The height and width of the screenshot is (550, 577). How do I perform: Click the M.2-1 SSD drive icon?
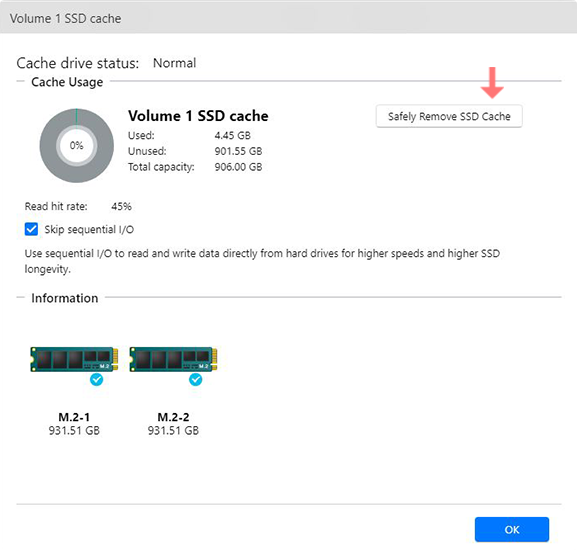point(74,359)
